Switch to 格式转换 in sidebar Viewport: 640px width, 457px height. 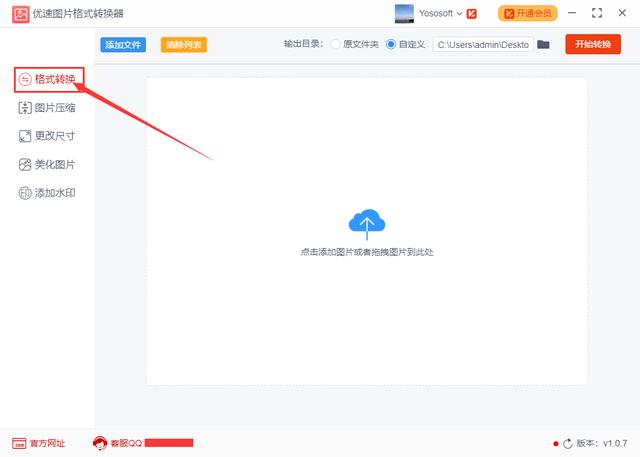tap(47, 79)
